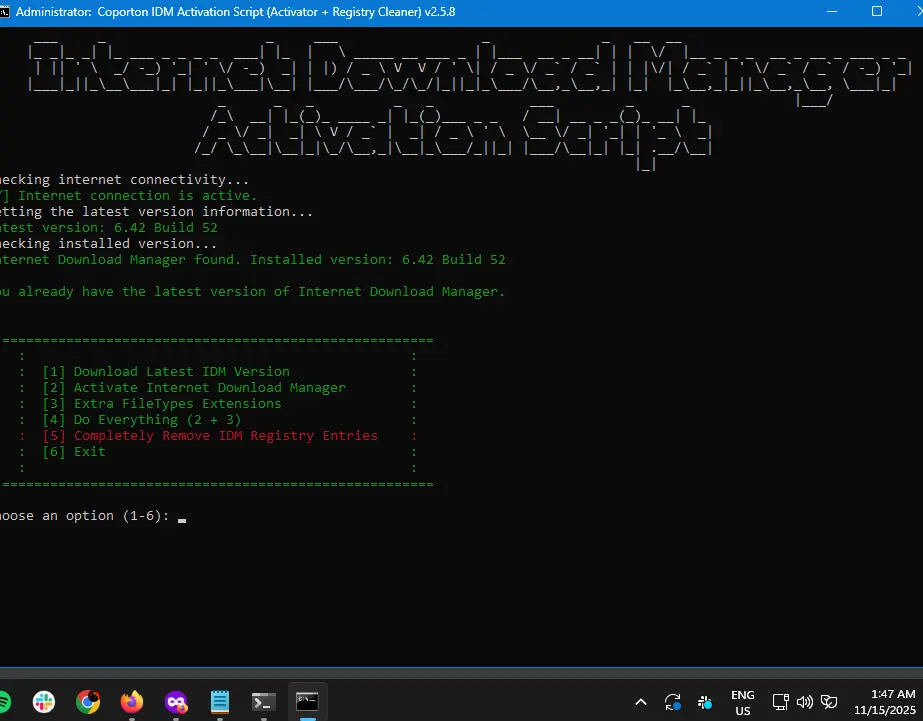
Task: Open the volume speaker tray icon
Action: [804, 702]
